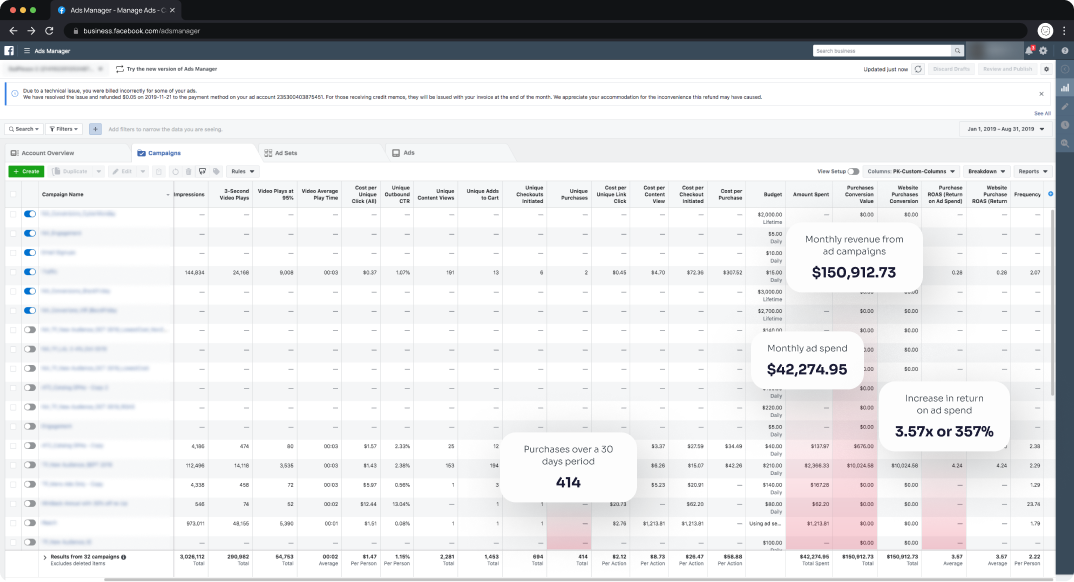Check the select-all campaigns checkbox in header
Screen dimensions: 1074x582
tap(13, 194)
